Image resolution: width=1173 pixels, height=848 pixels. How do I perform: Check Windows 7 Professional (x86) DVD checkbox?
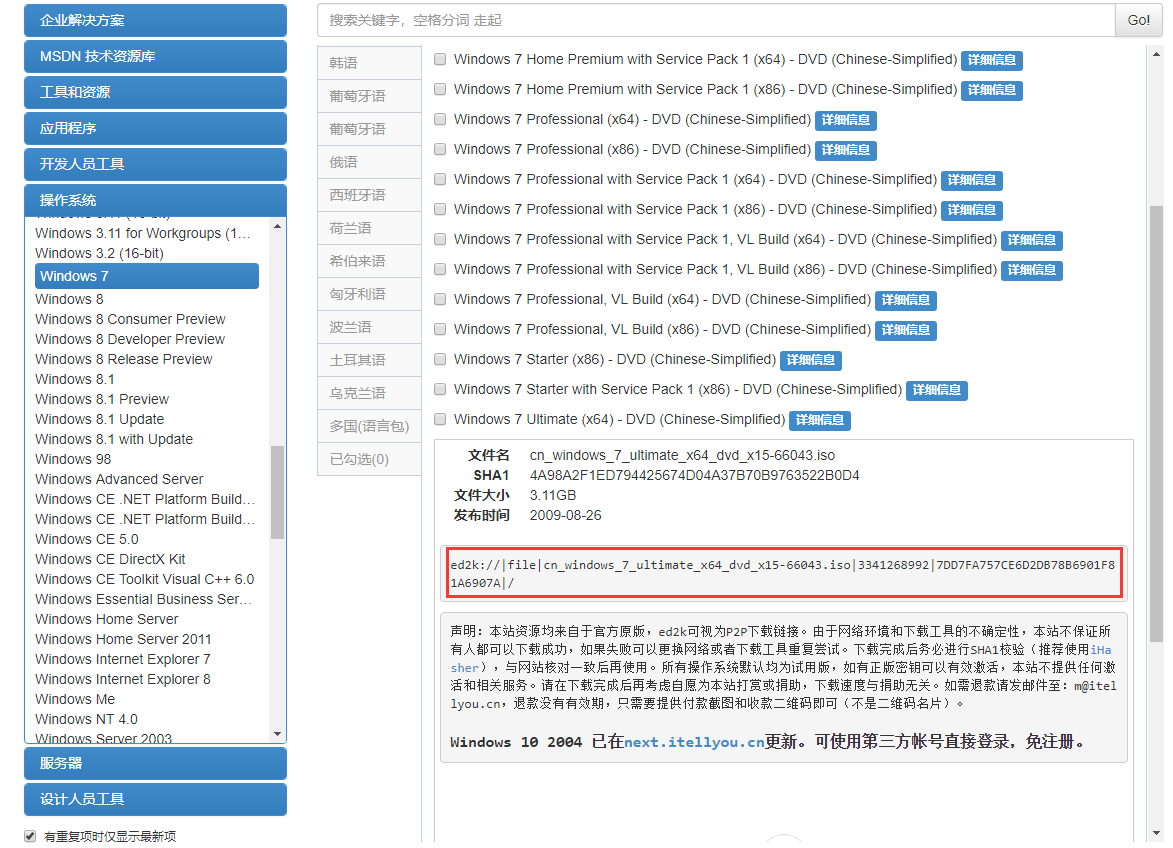(440, 149)
